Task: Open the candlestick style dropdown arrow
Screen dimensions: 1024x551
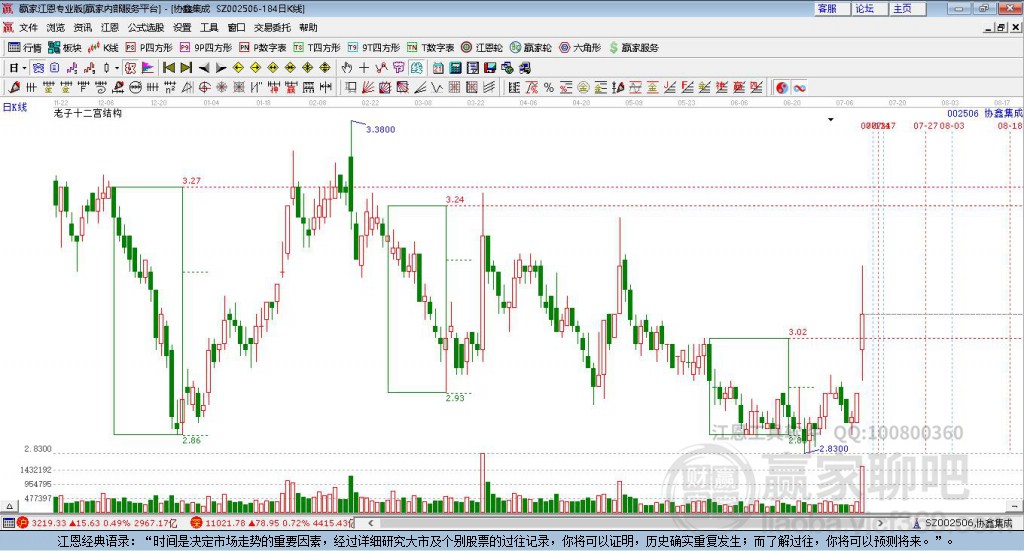Action: tap(117, 68)
